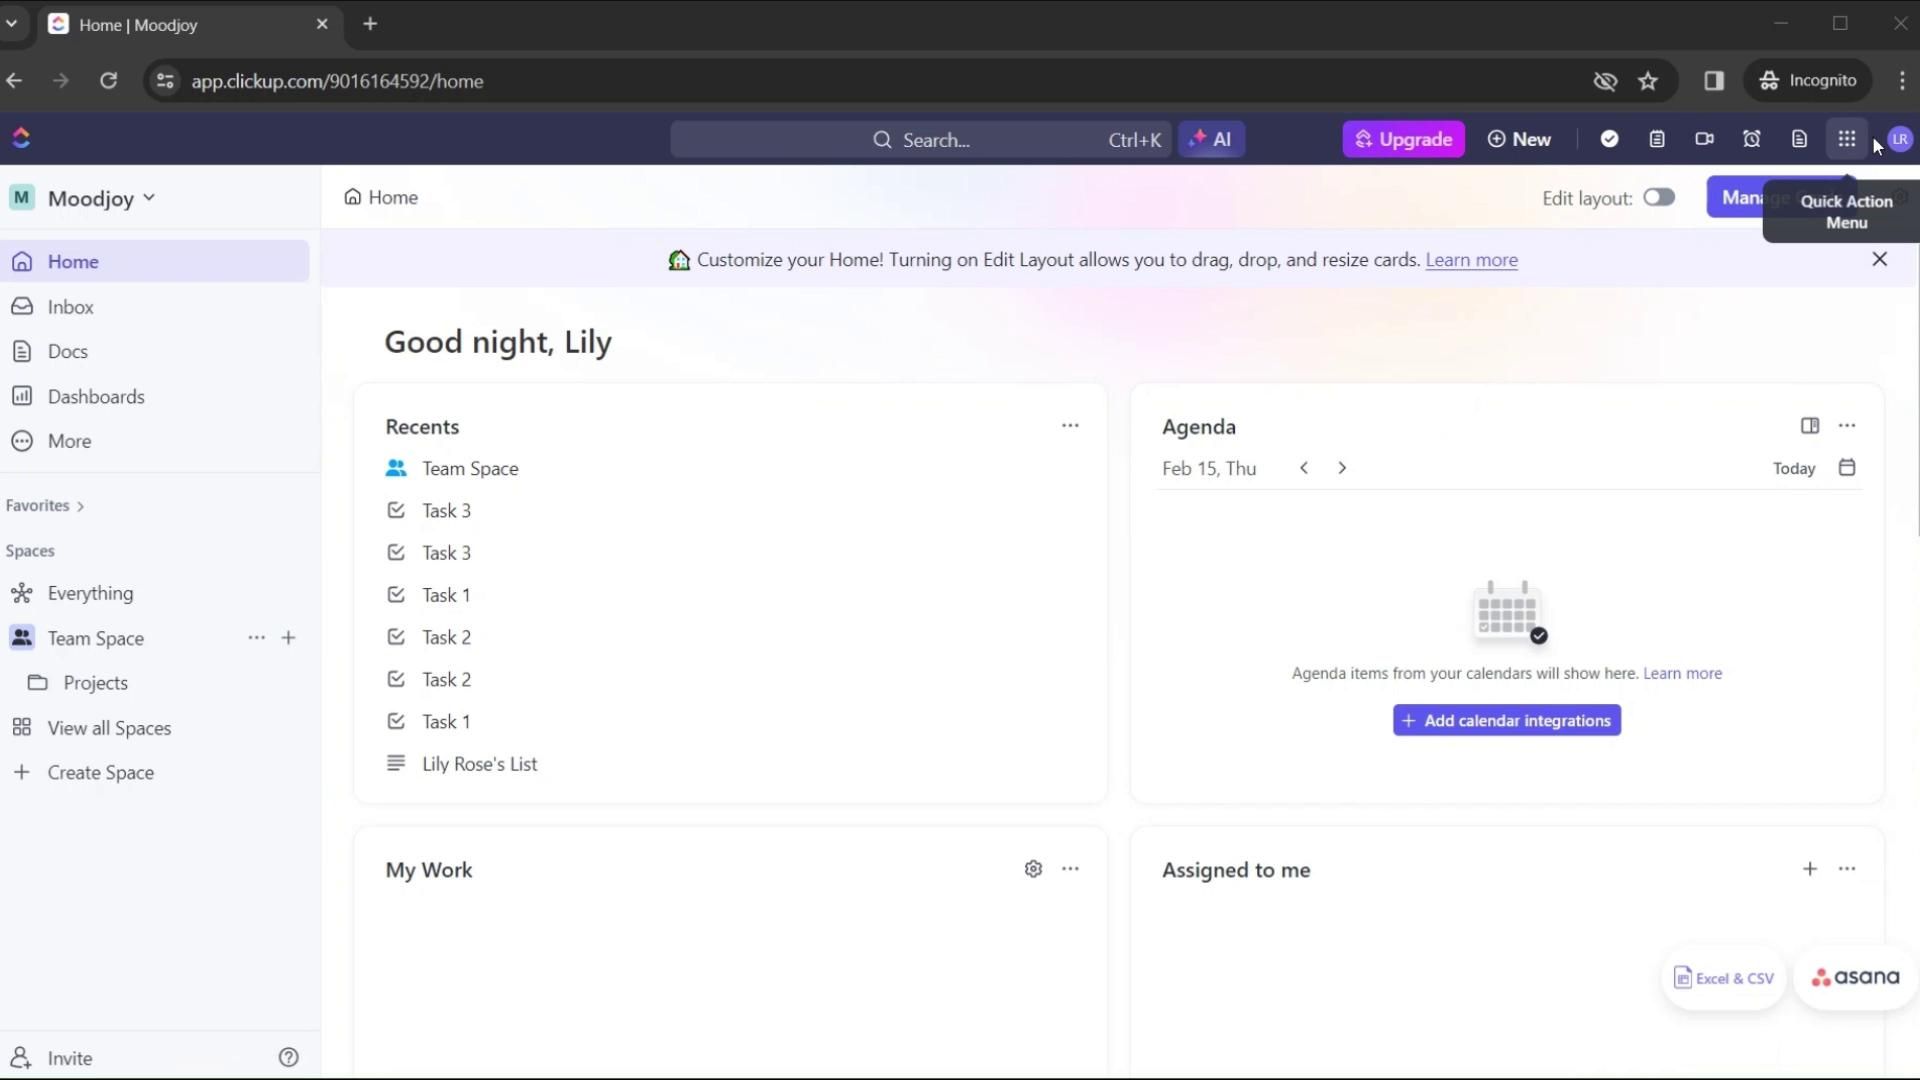Click the Learn more layout link
This screenshot has height=1080, width=1920.
pos(1472,260)
